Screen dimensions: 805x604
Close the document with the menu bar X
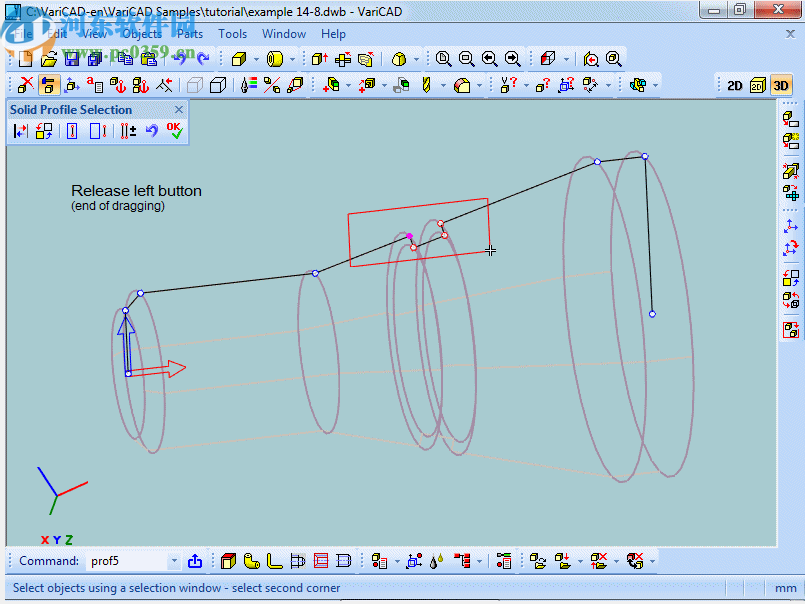pyautogui.click(x=790, y=34)
